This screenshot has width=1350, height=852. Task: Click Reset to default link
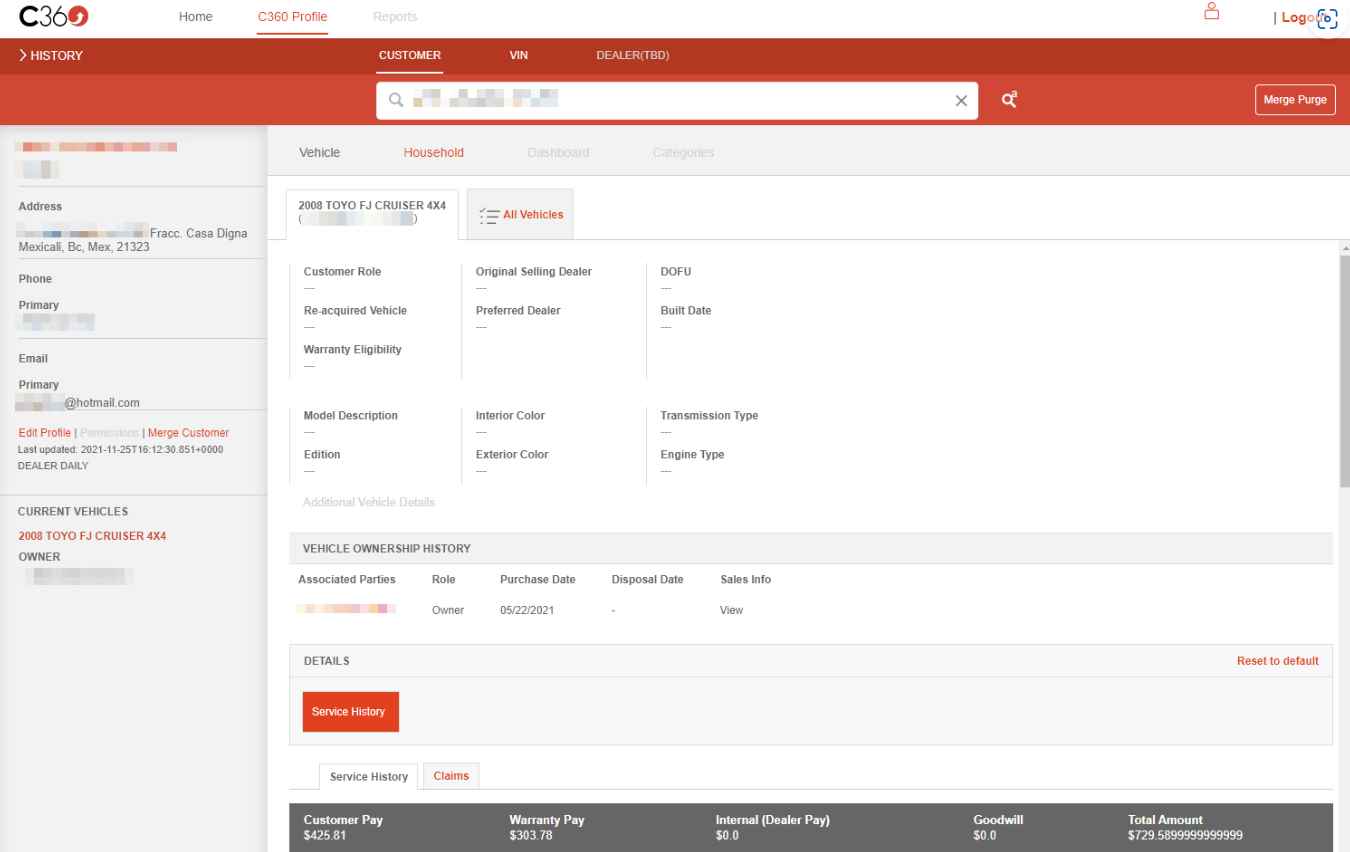tap(1277, 661)
